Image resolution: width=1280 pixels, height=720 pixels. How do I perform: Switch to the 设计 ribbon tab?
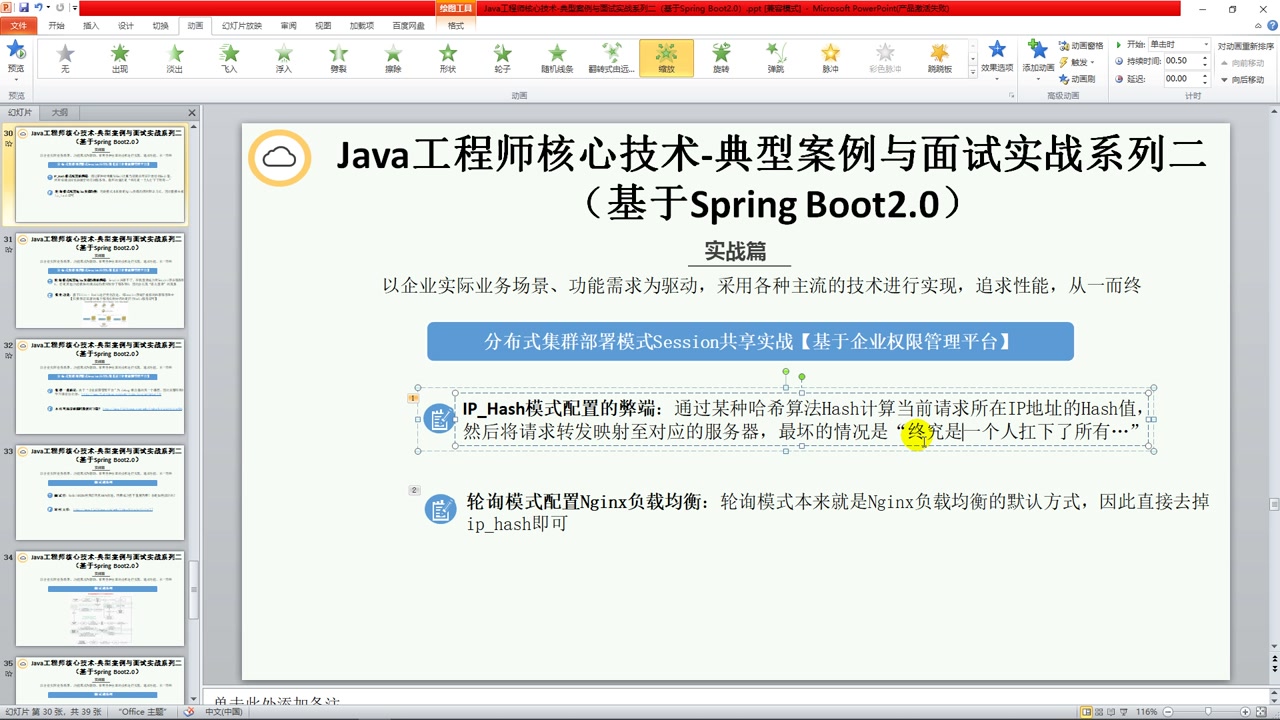126,26
